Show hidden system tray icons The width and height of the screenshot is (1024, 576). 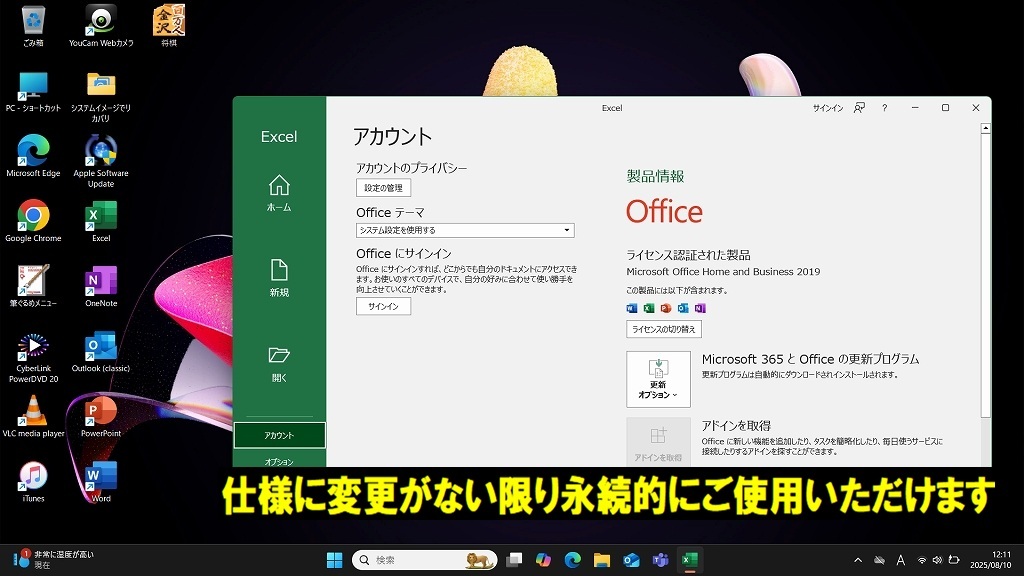(858, 560)
